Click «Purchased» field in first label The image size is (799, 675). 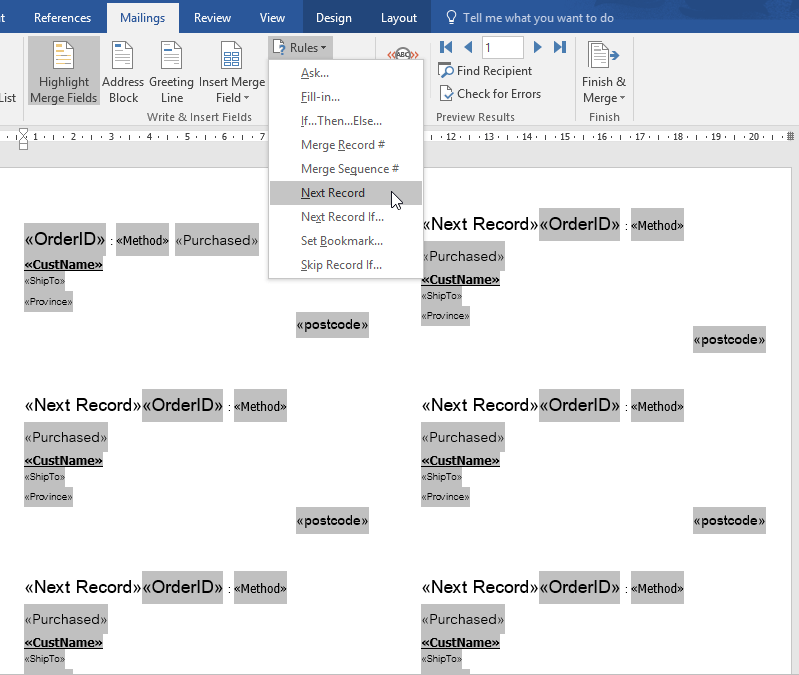217,240
